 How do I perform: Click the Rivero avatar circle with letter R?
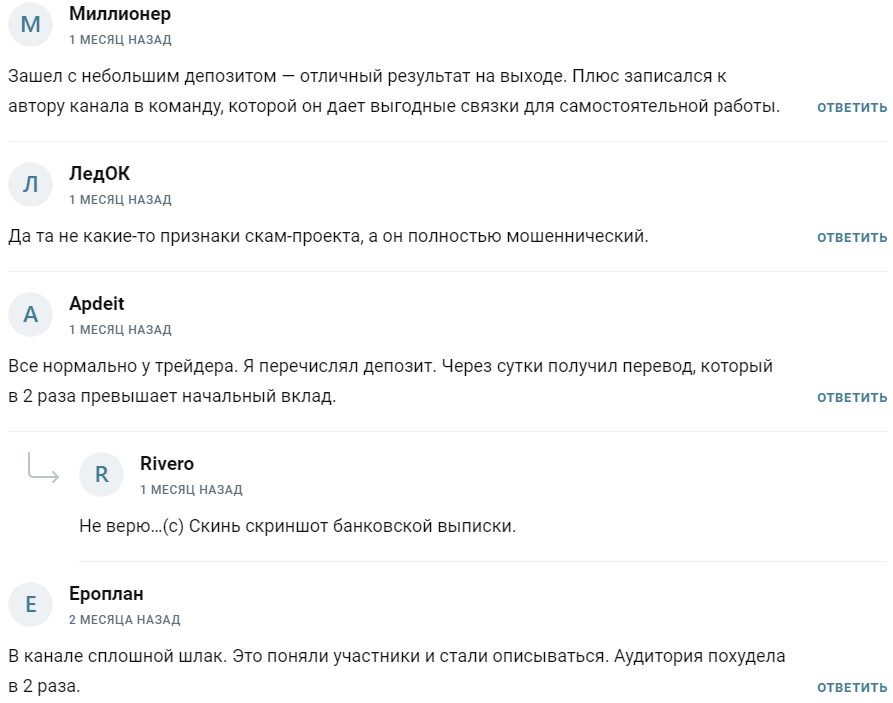pos(101,474)
